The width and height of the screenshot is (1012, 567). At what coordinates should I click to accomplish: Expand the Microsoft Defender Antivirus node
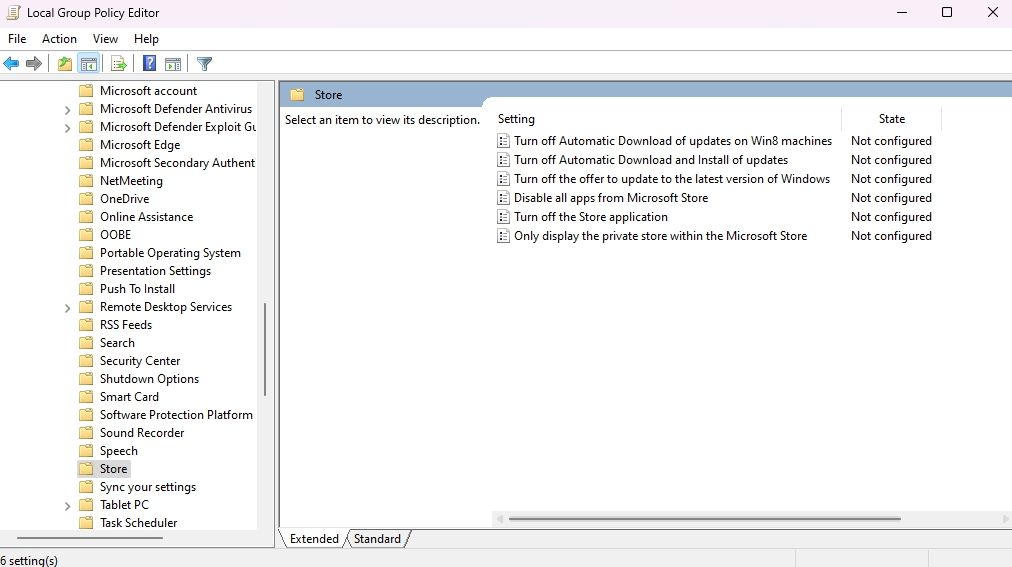pyautogui.click(x=67, y=110)
